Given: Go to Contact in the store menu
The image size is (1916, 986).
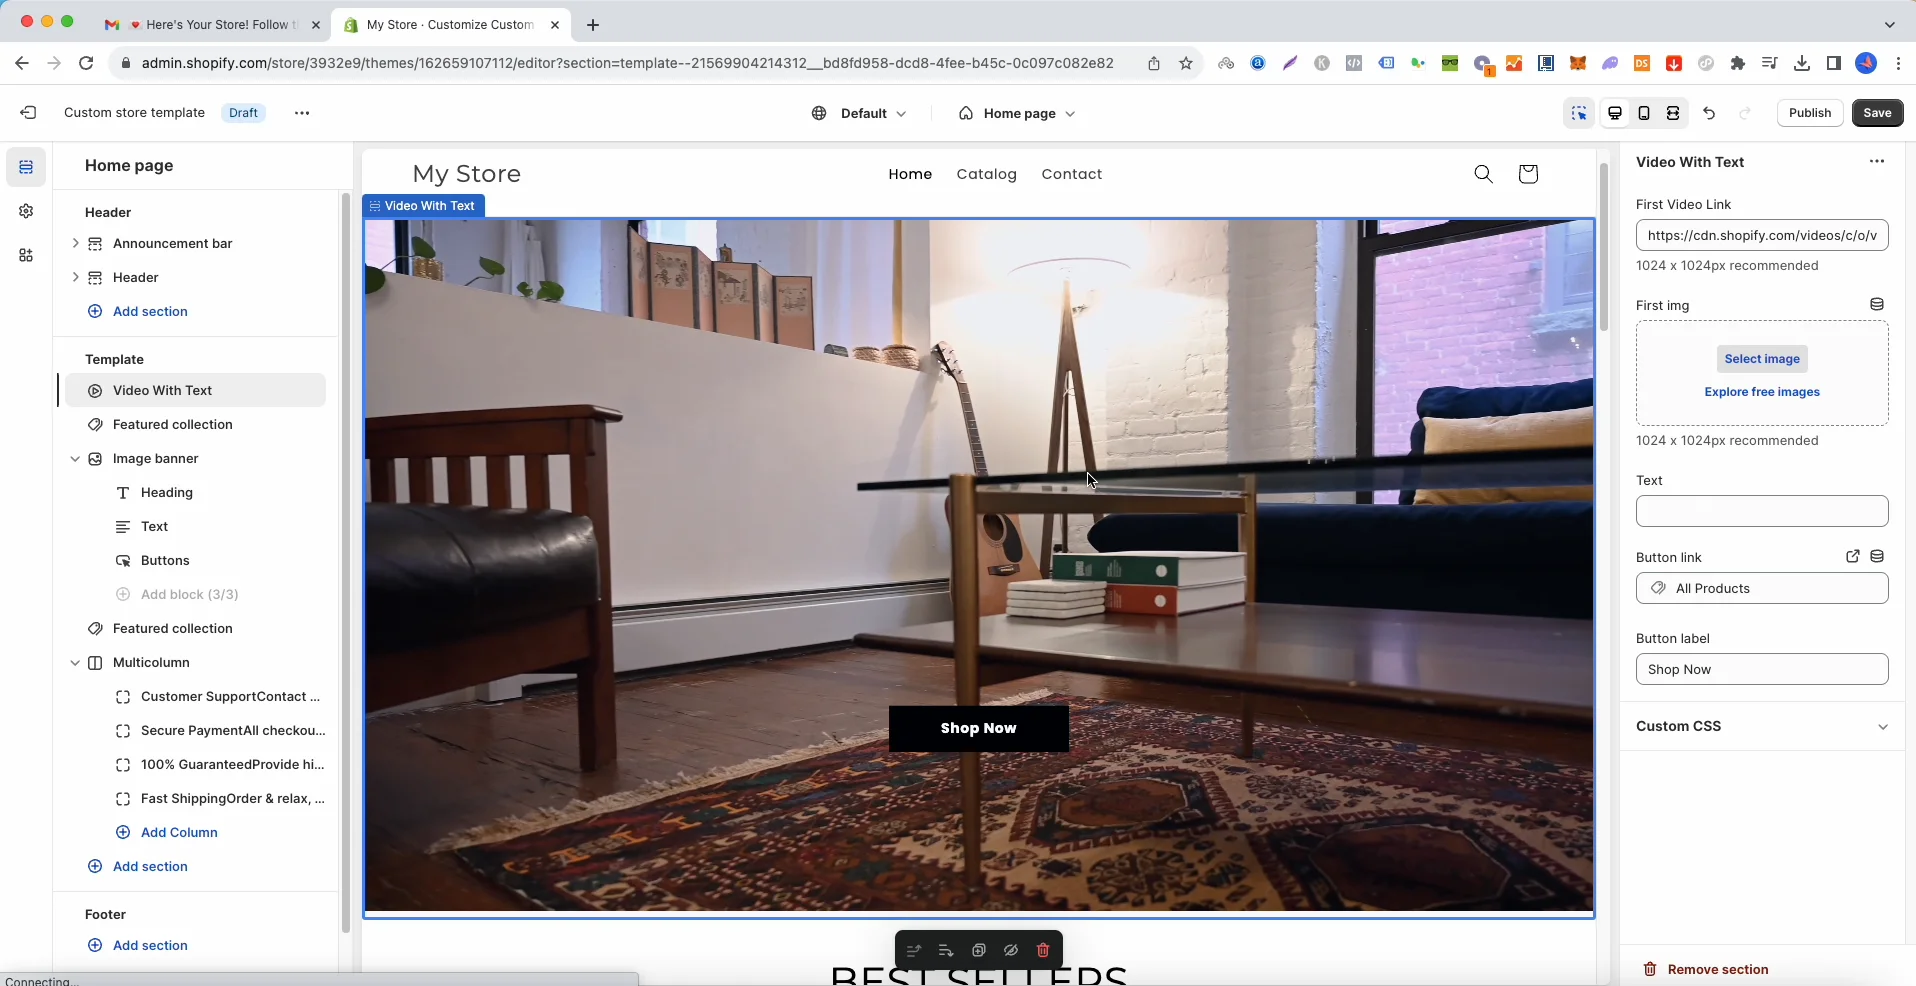Looking at the screenshot, I should [x=1071, y=174].
